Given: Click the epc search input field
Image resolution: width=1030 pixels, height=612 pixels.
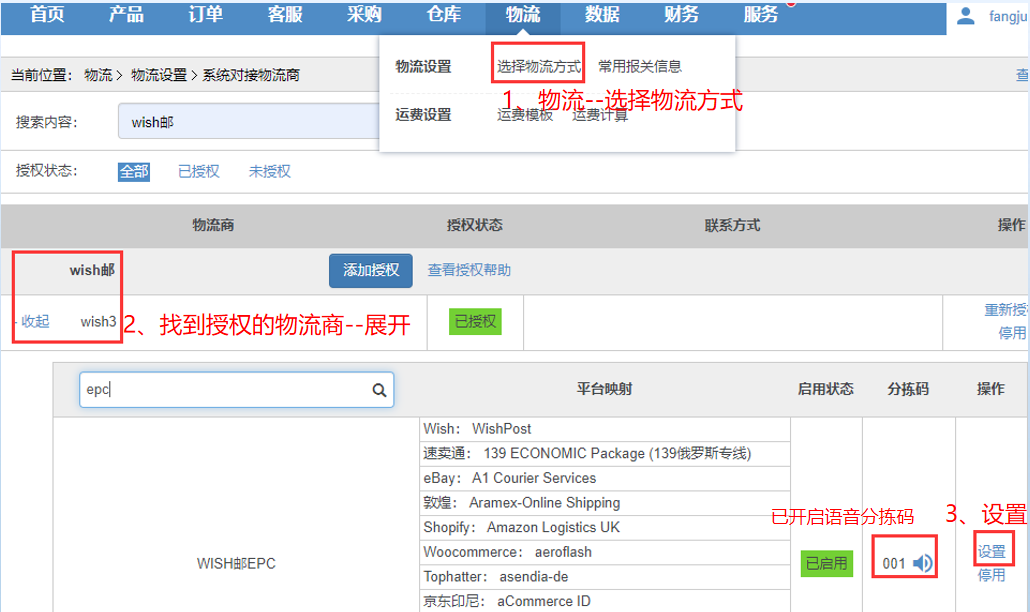Looking at the screenshot, I should point(236,390).
